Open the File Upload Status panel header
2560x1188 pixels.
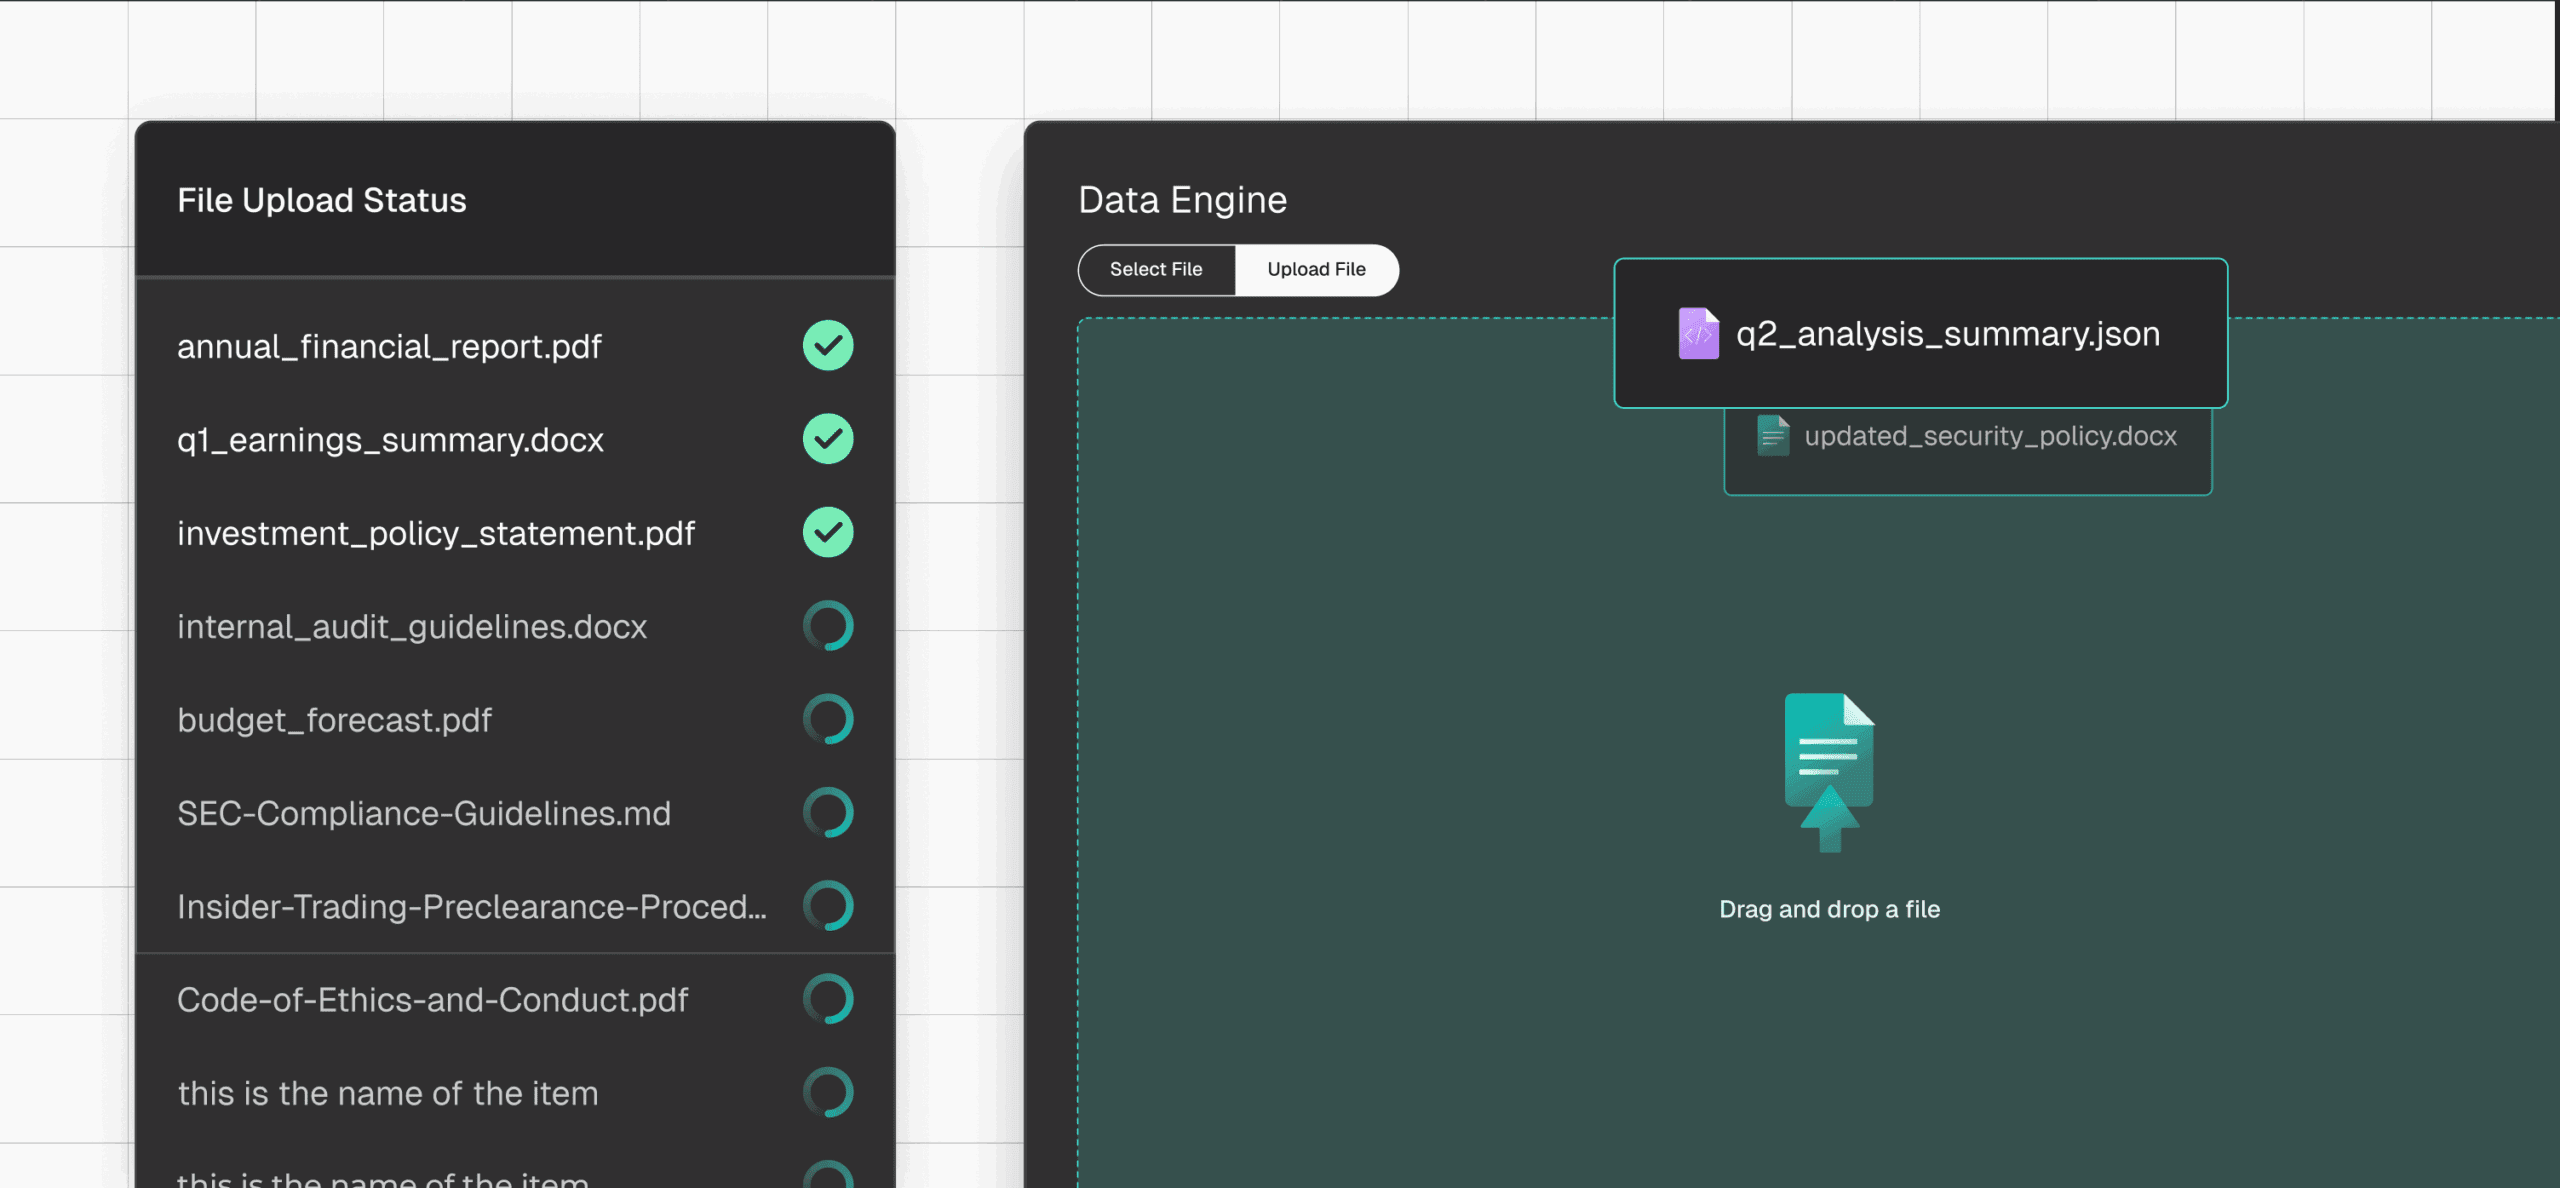[x=322, y=199]
